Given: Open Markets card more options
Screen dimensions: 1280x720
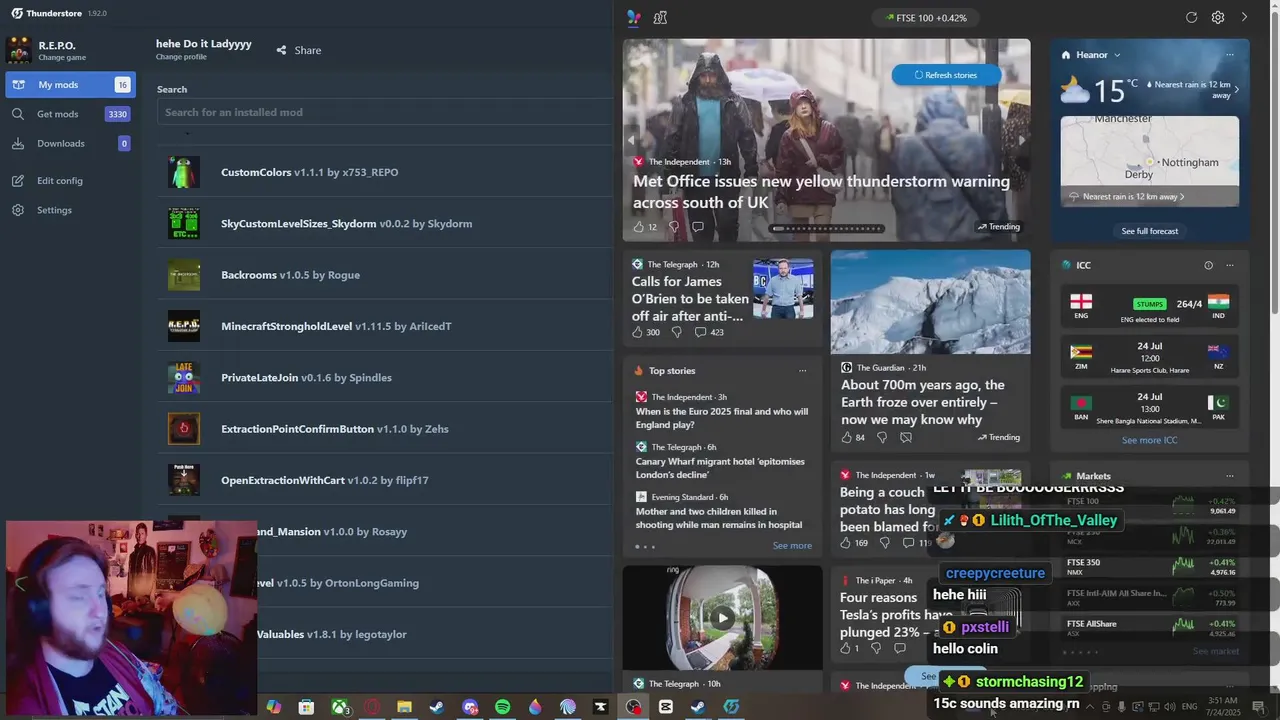Looking at the screenshot, I should [1230, 476].
